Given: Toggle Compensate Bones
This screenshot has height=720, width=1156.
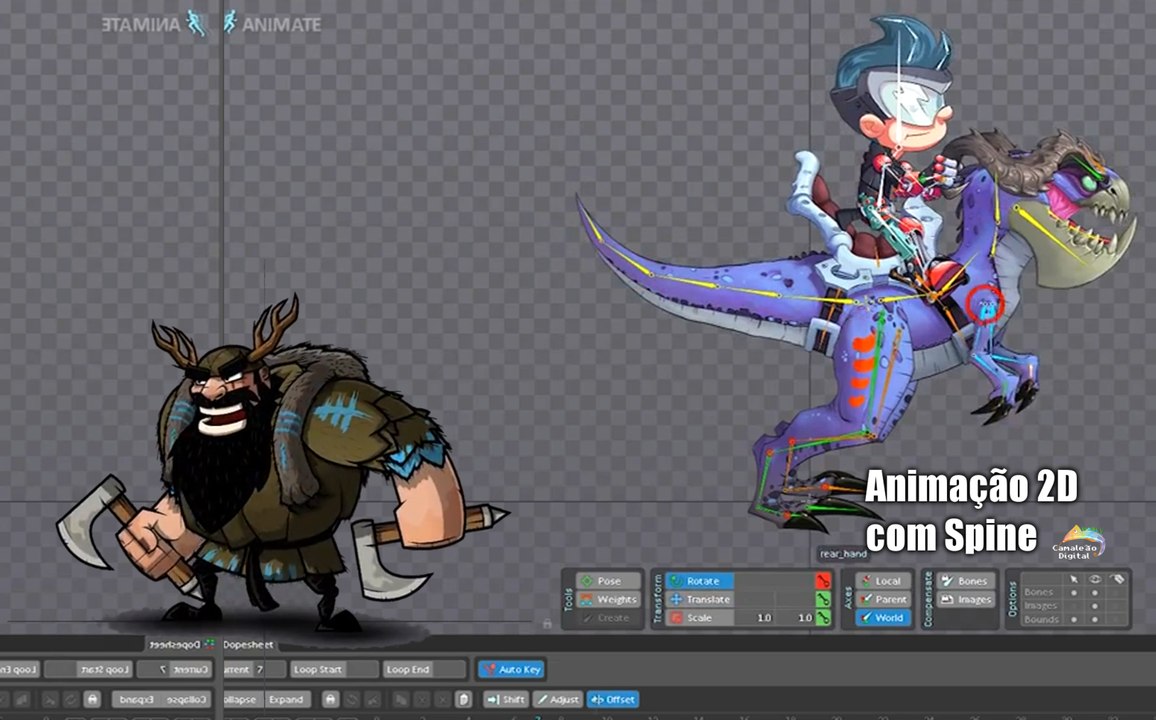Looking at the screenshot, I should (965, 581).
